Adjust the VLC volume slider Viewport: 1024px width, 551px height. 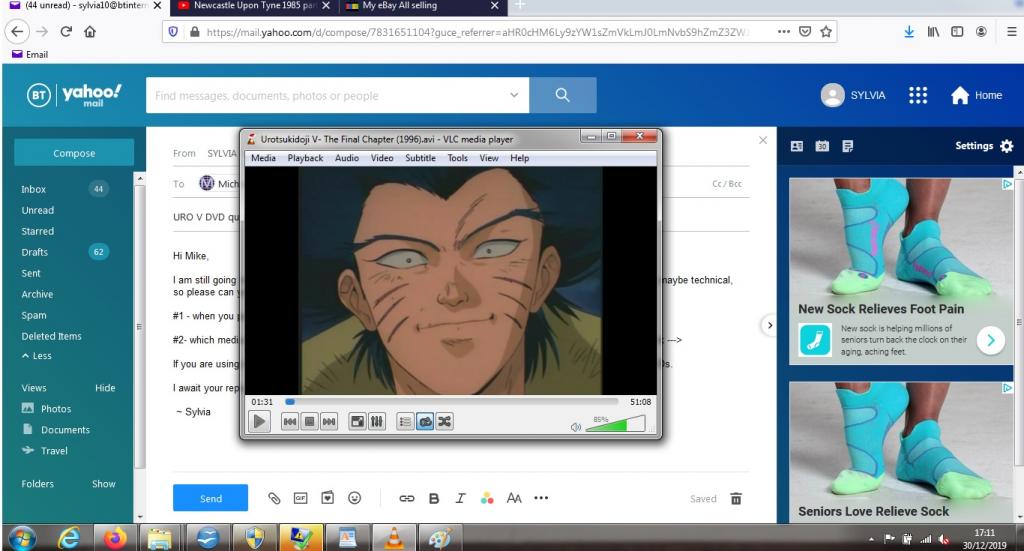click(x=615, y=424)
